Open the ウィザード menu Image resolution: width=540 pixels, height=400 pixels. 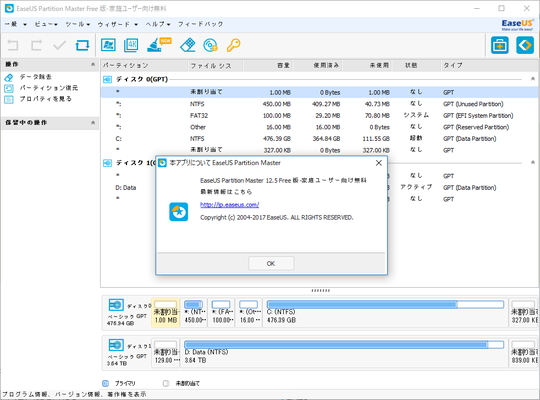pos(117,24)
